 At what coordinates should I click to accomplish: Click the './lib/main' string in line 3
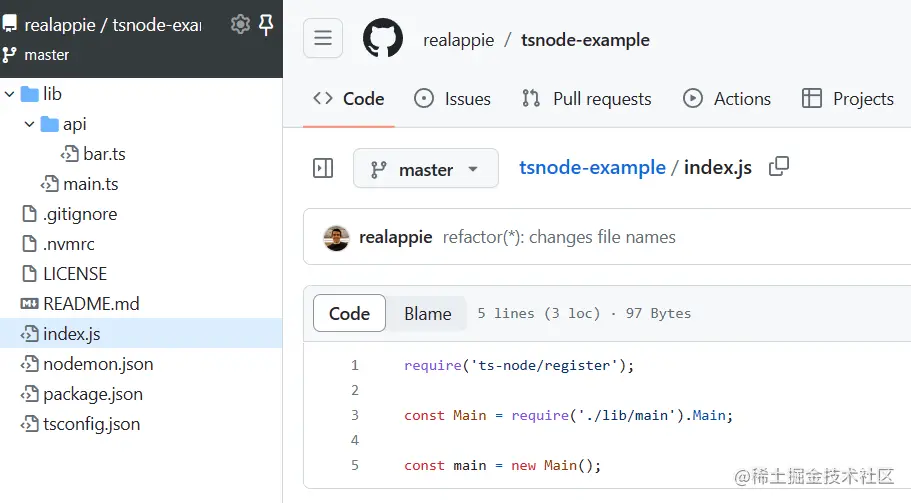pyautogui.click(x=626, y=415)
